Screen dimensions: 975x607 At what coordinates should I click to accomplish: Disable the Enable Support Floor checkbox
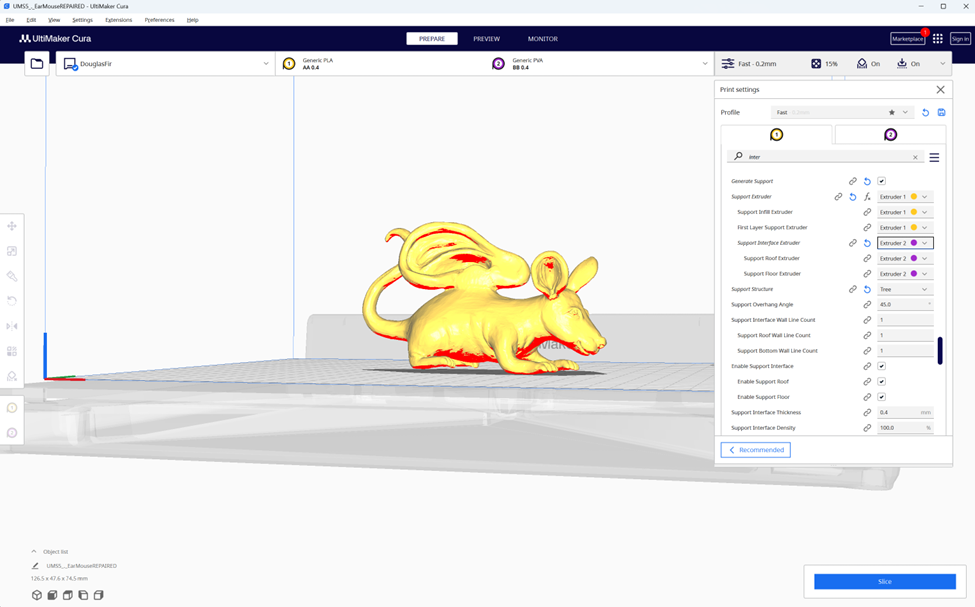click(x=881, y=397)
